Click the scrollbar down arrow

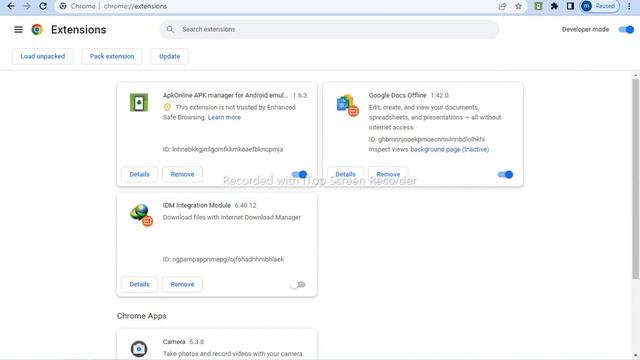point(636,356)
